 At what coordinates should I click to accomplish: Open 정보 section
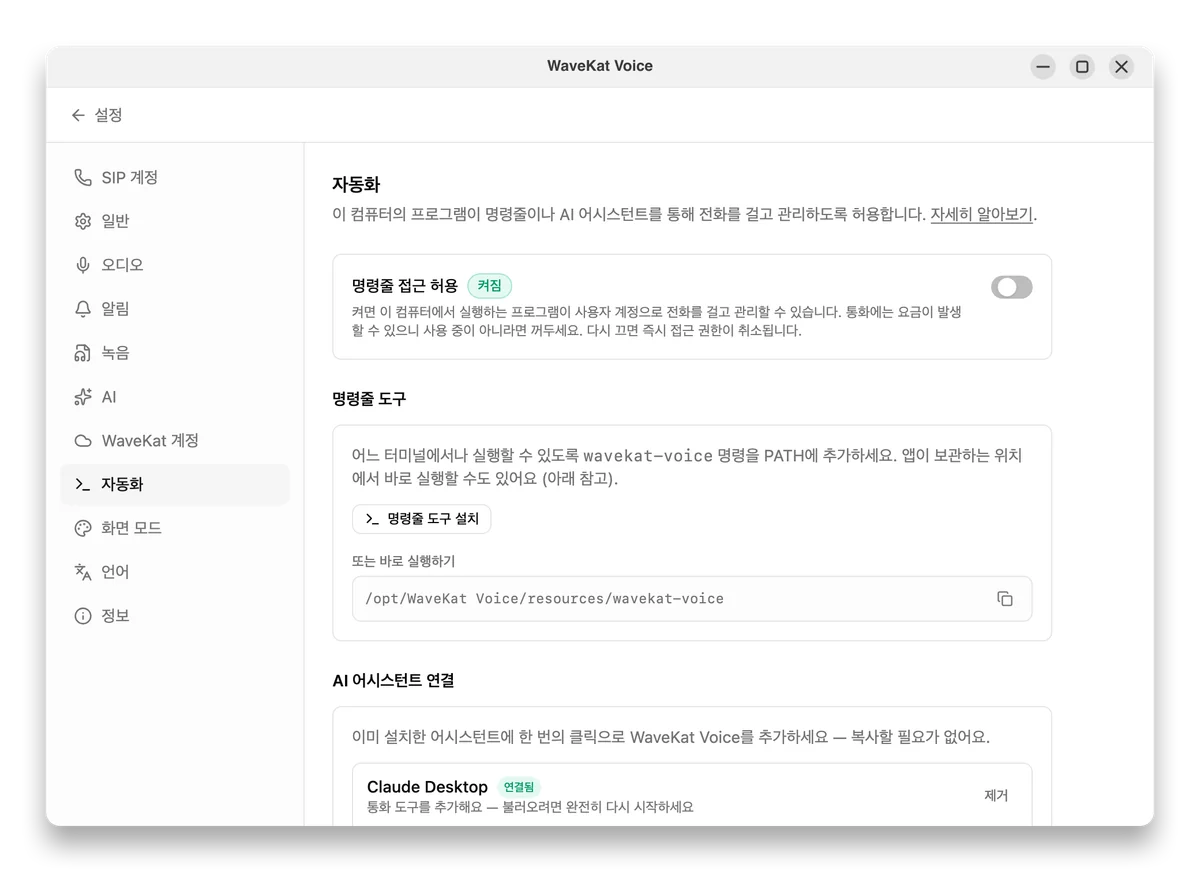point(175,616)
